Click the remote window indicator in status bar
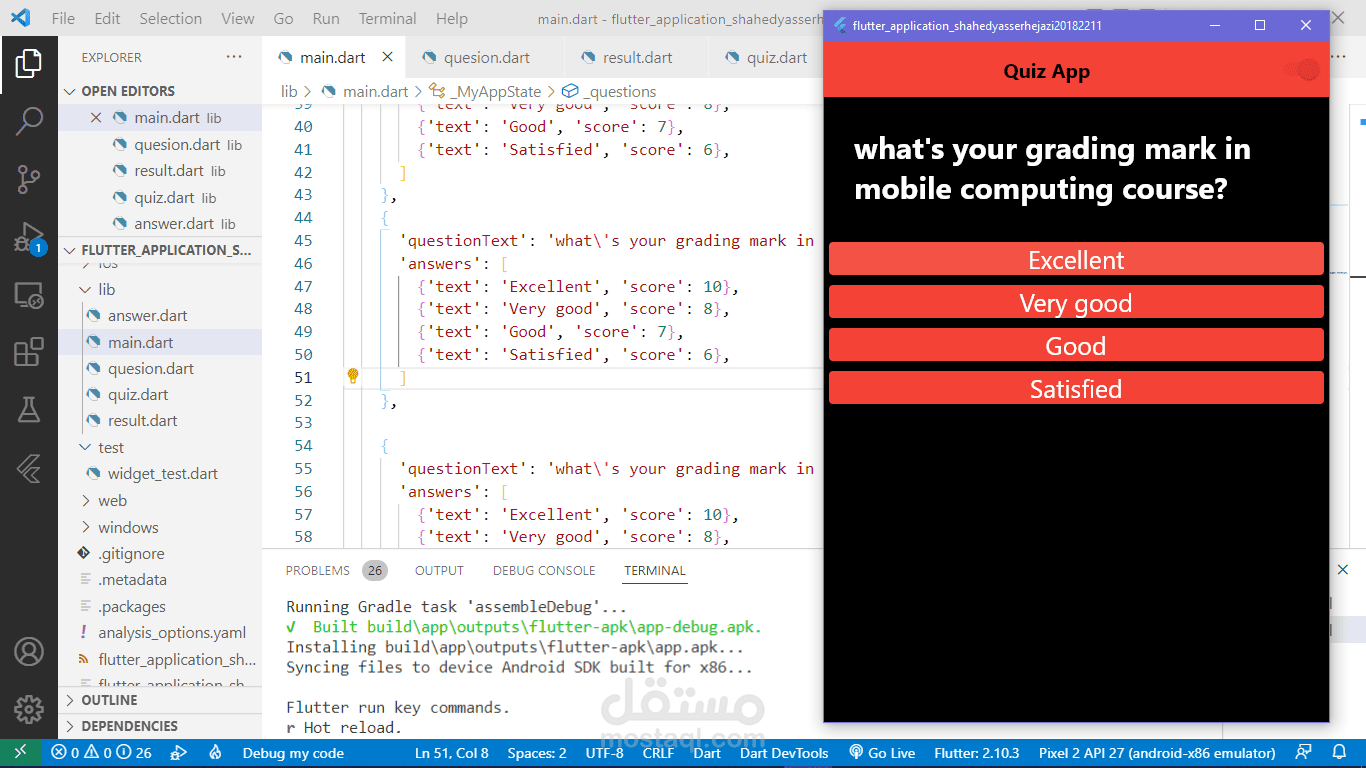This screenshot has height=768, width=1366. [21, 753]
